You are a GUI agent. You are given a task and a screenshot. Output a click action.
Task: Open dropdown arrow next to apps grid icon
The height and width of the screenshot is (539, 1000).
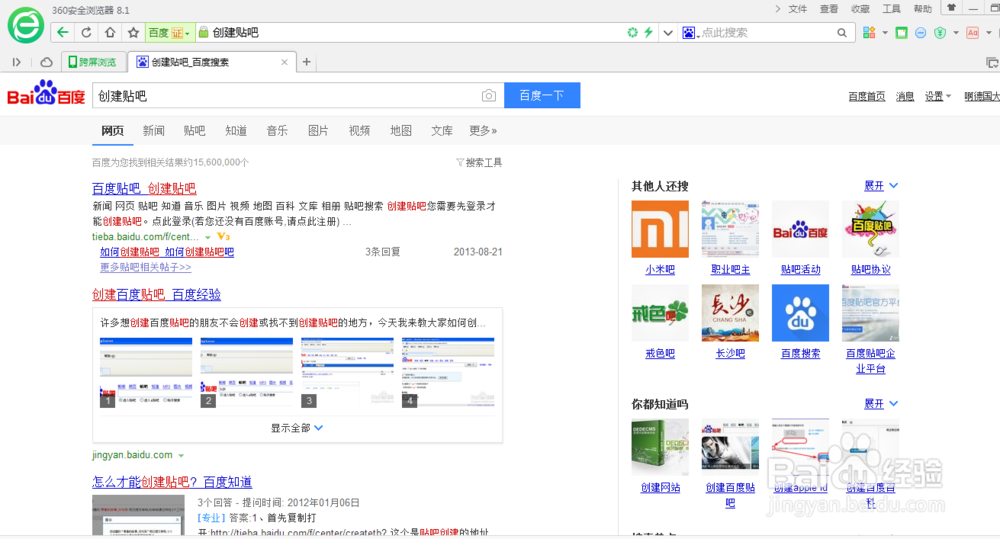click(885, 33)
